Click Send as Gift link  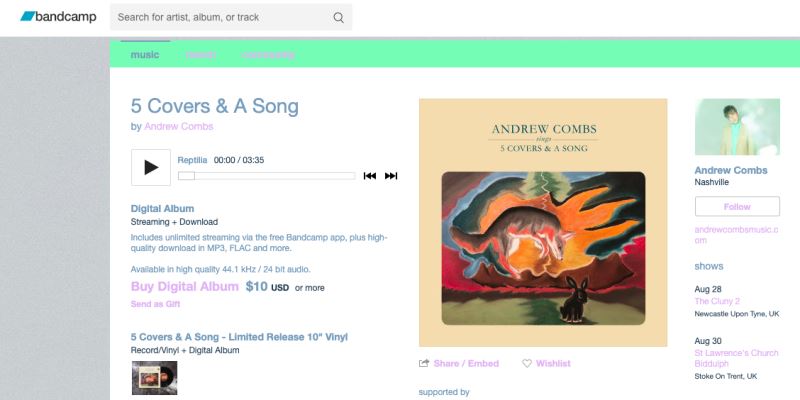pos(155,304)
